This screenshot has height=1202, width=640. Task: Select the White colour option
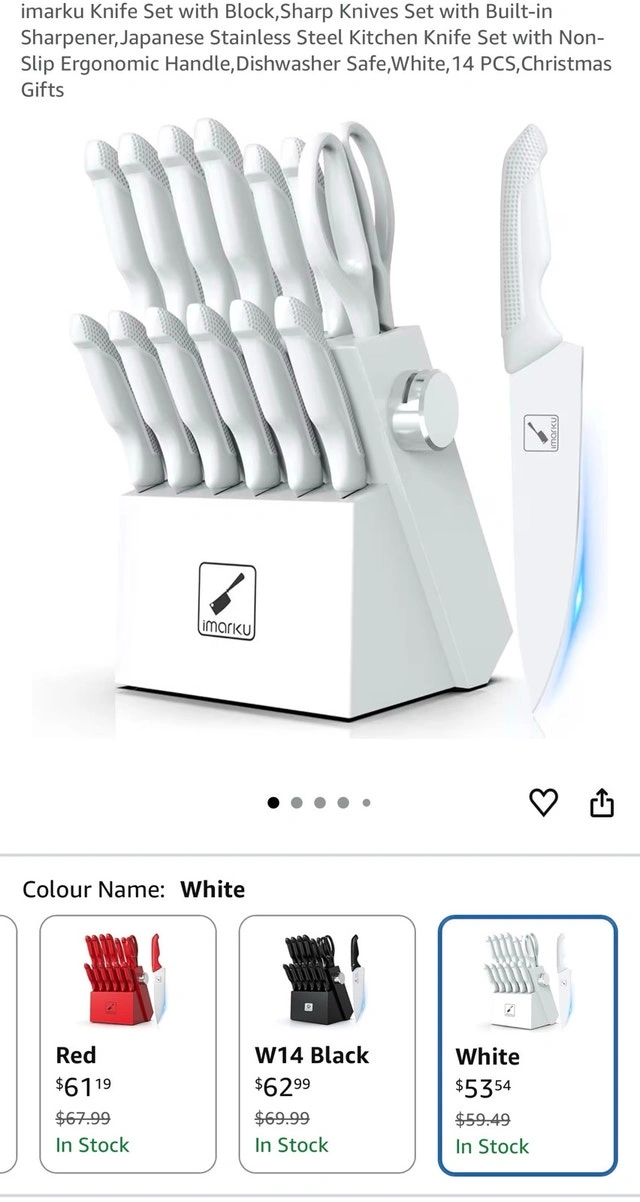pyautogui.click(x=527, y=1044)
